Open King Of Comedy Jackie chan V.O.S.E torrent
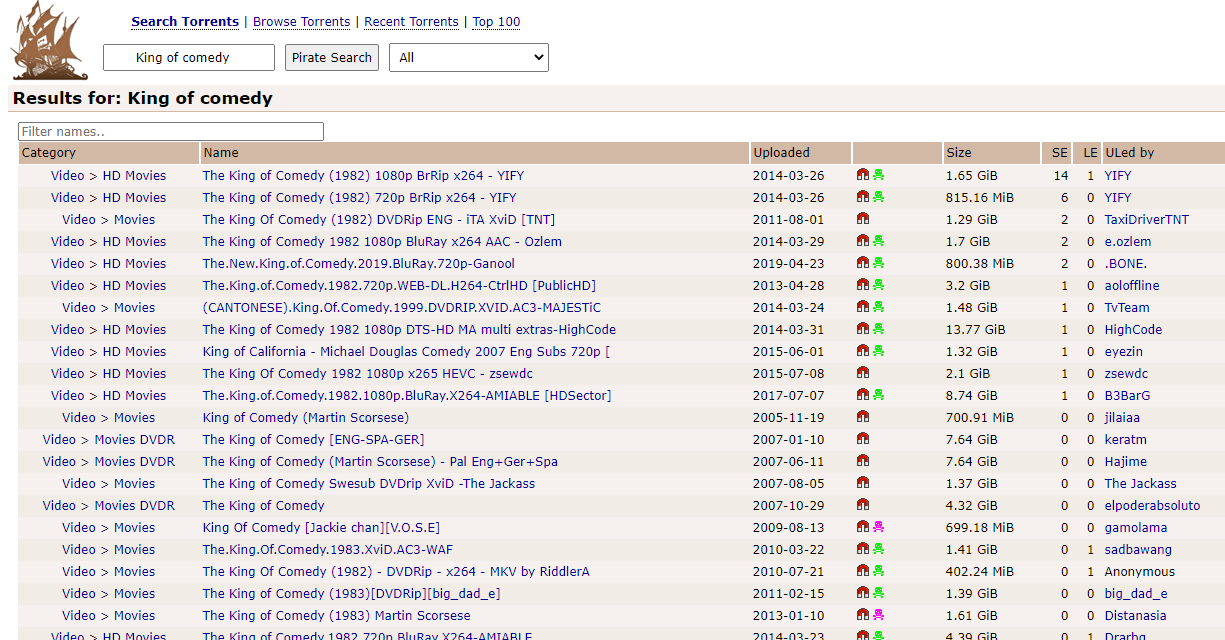This screenshot has height=640, width=1225. pos(321,527)
